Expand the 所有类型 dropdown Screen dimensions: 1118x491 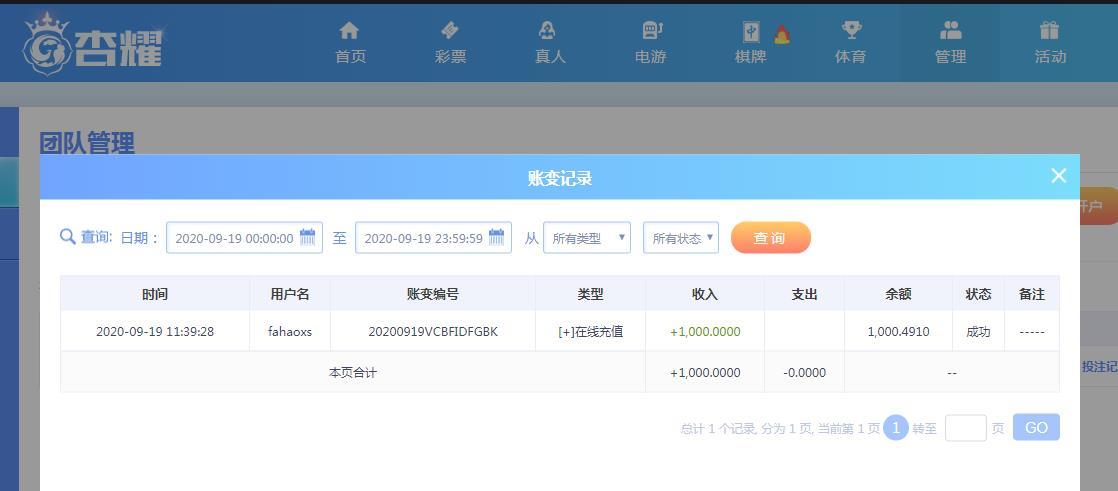[587, 237]
